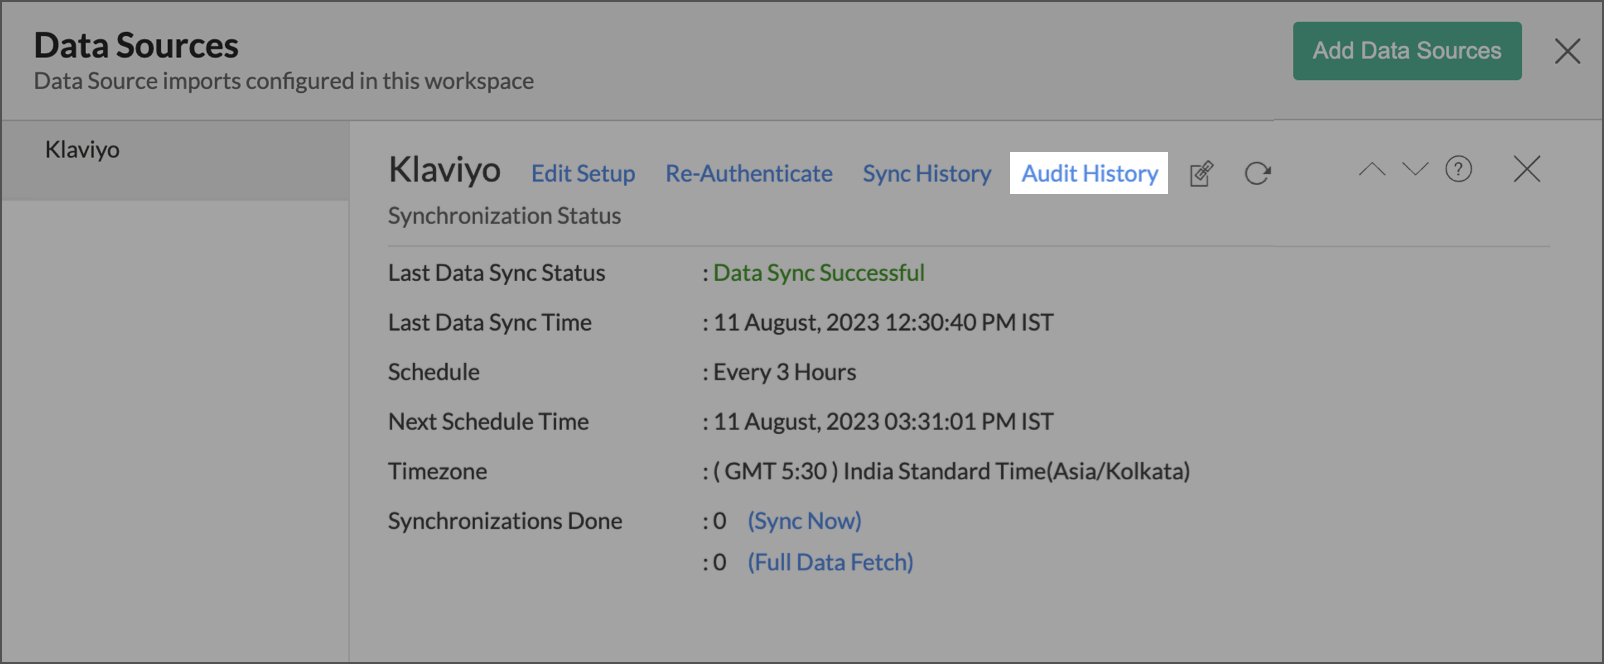Open Sync History
This screenshot has width=1604, height=664.
927,173
